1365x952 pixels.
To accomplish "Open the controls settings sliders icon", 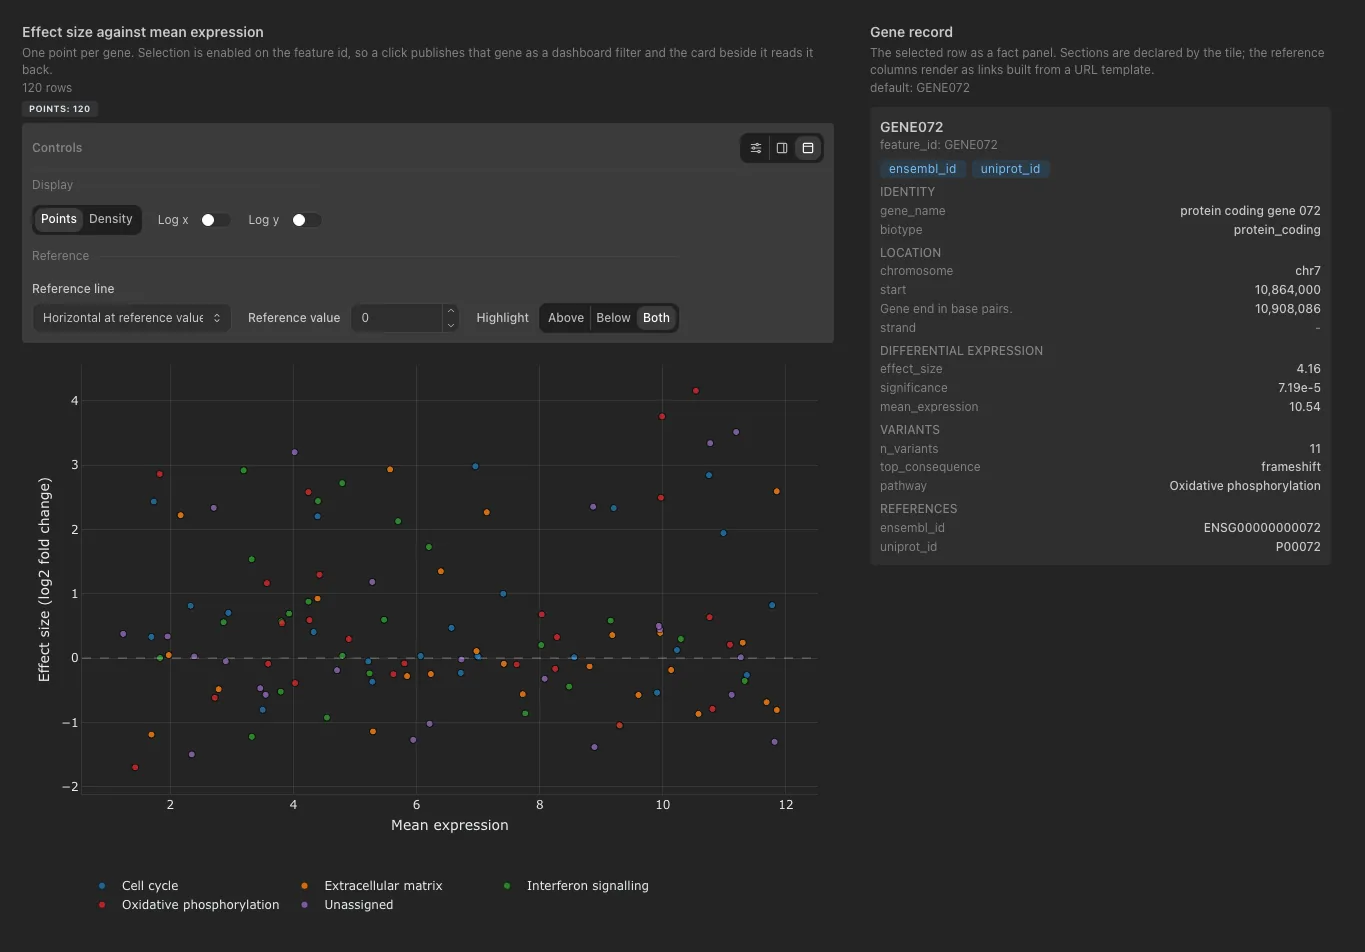I will [756, 148].
